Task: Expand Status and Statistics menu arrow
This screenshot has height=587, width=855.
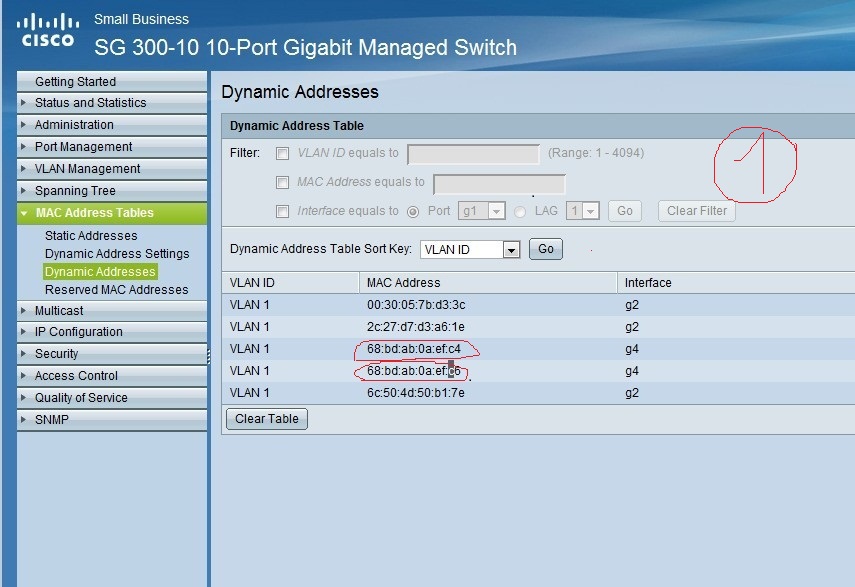Action: pos(23,102)
